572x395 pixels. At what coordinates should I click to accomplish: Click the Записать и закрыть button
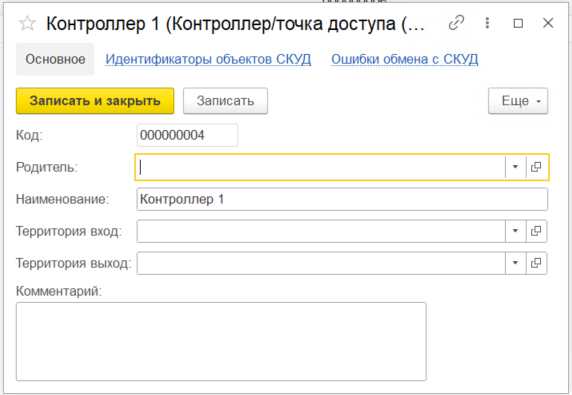(95, 101)
